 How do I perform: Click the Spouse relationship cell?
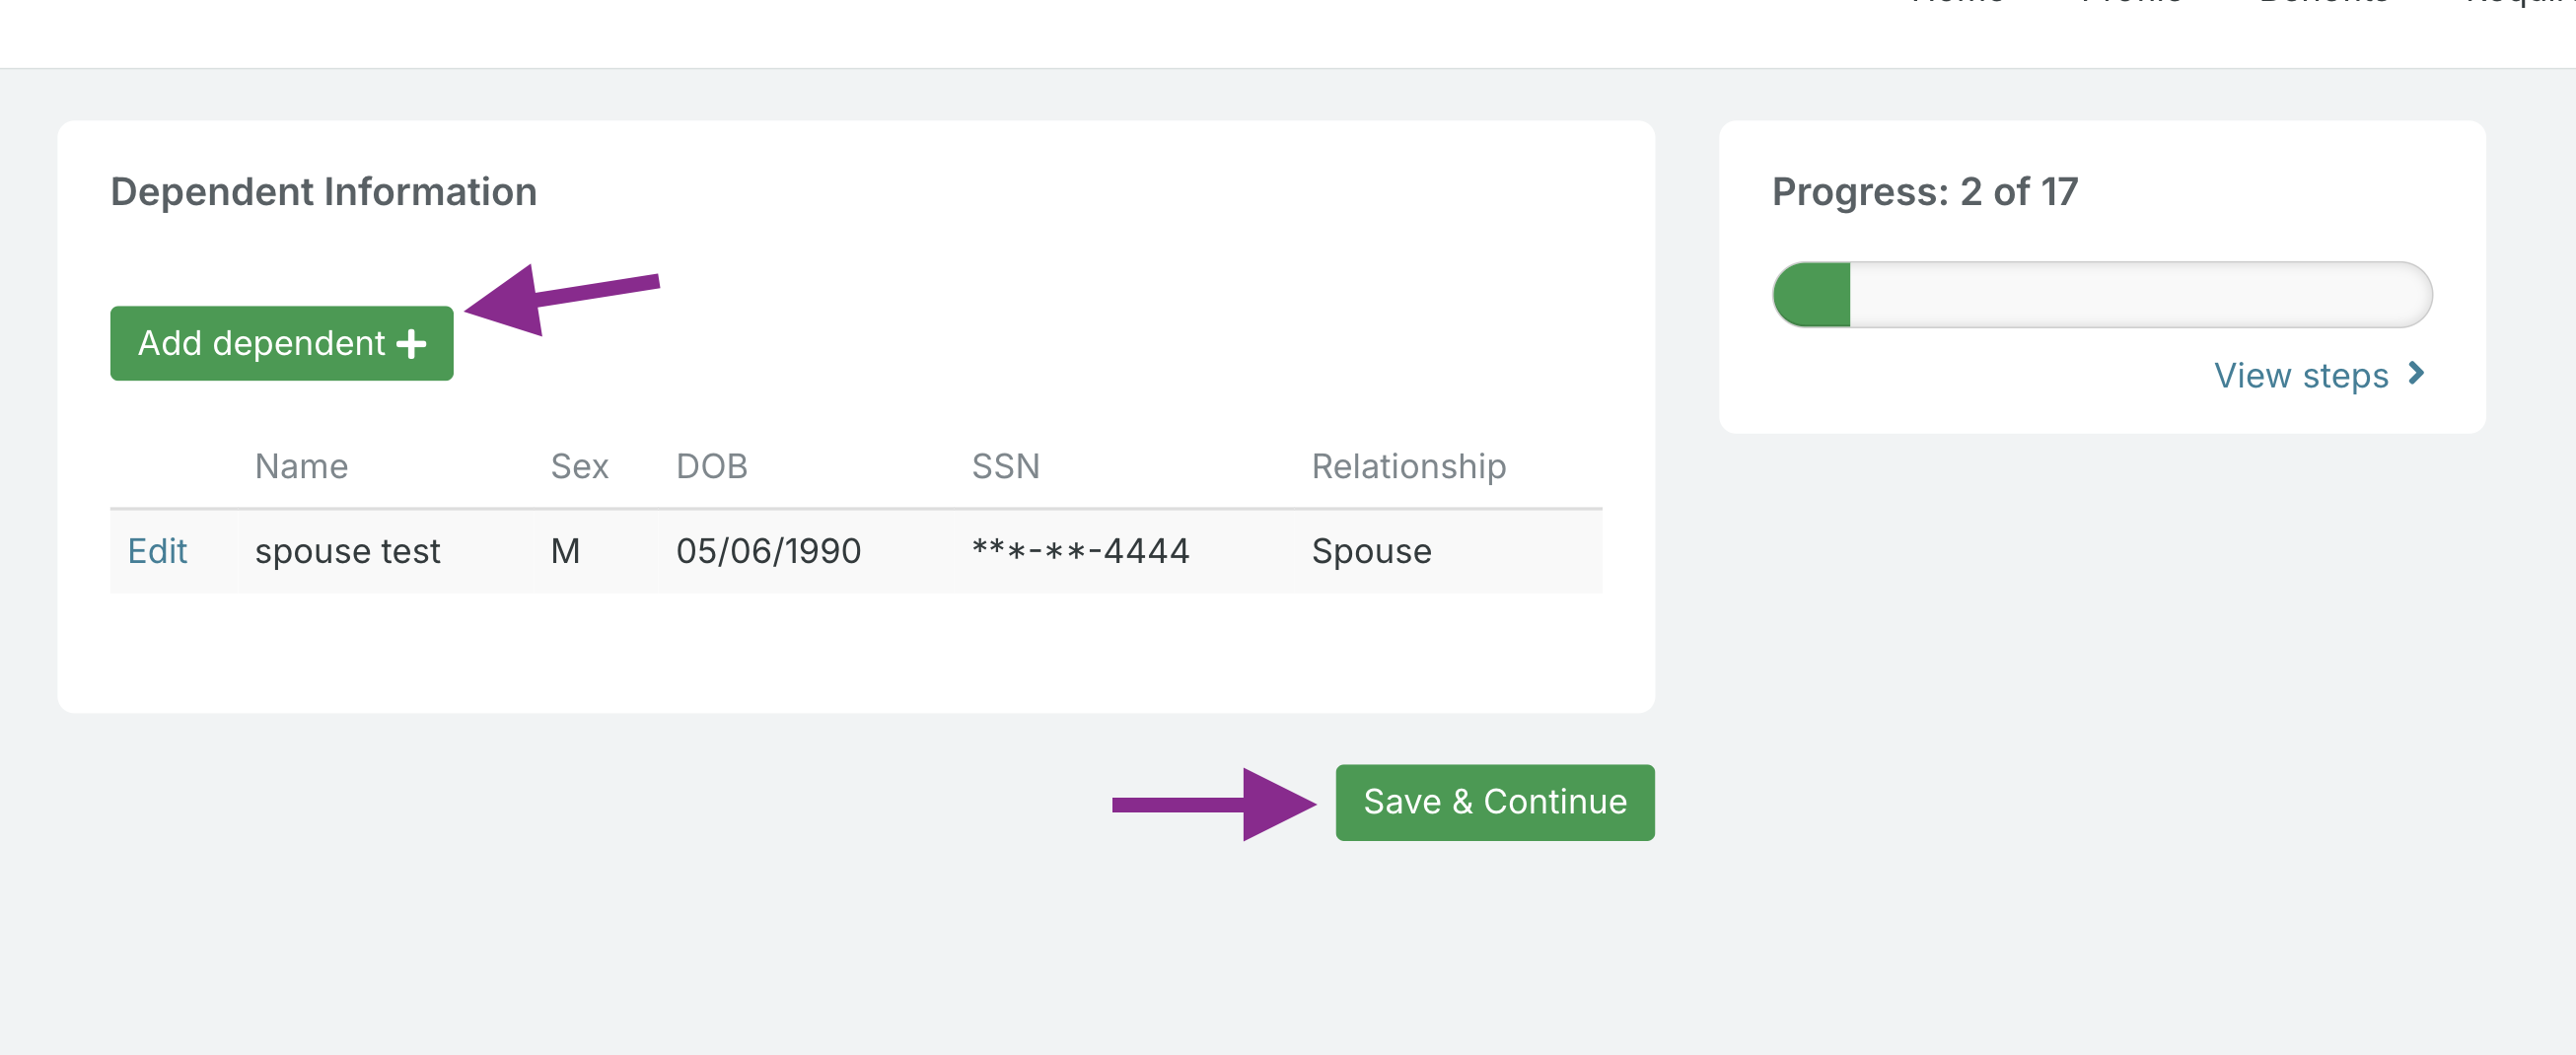pos(1371,551)
